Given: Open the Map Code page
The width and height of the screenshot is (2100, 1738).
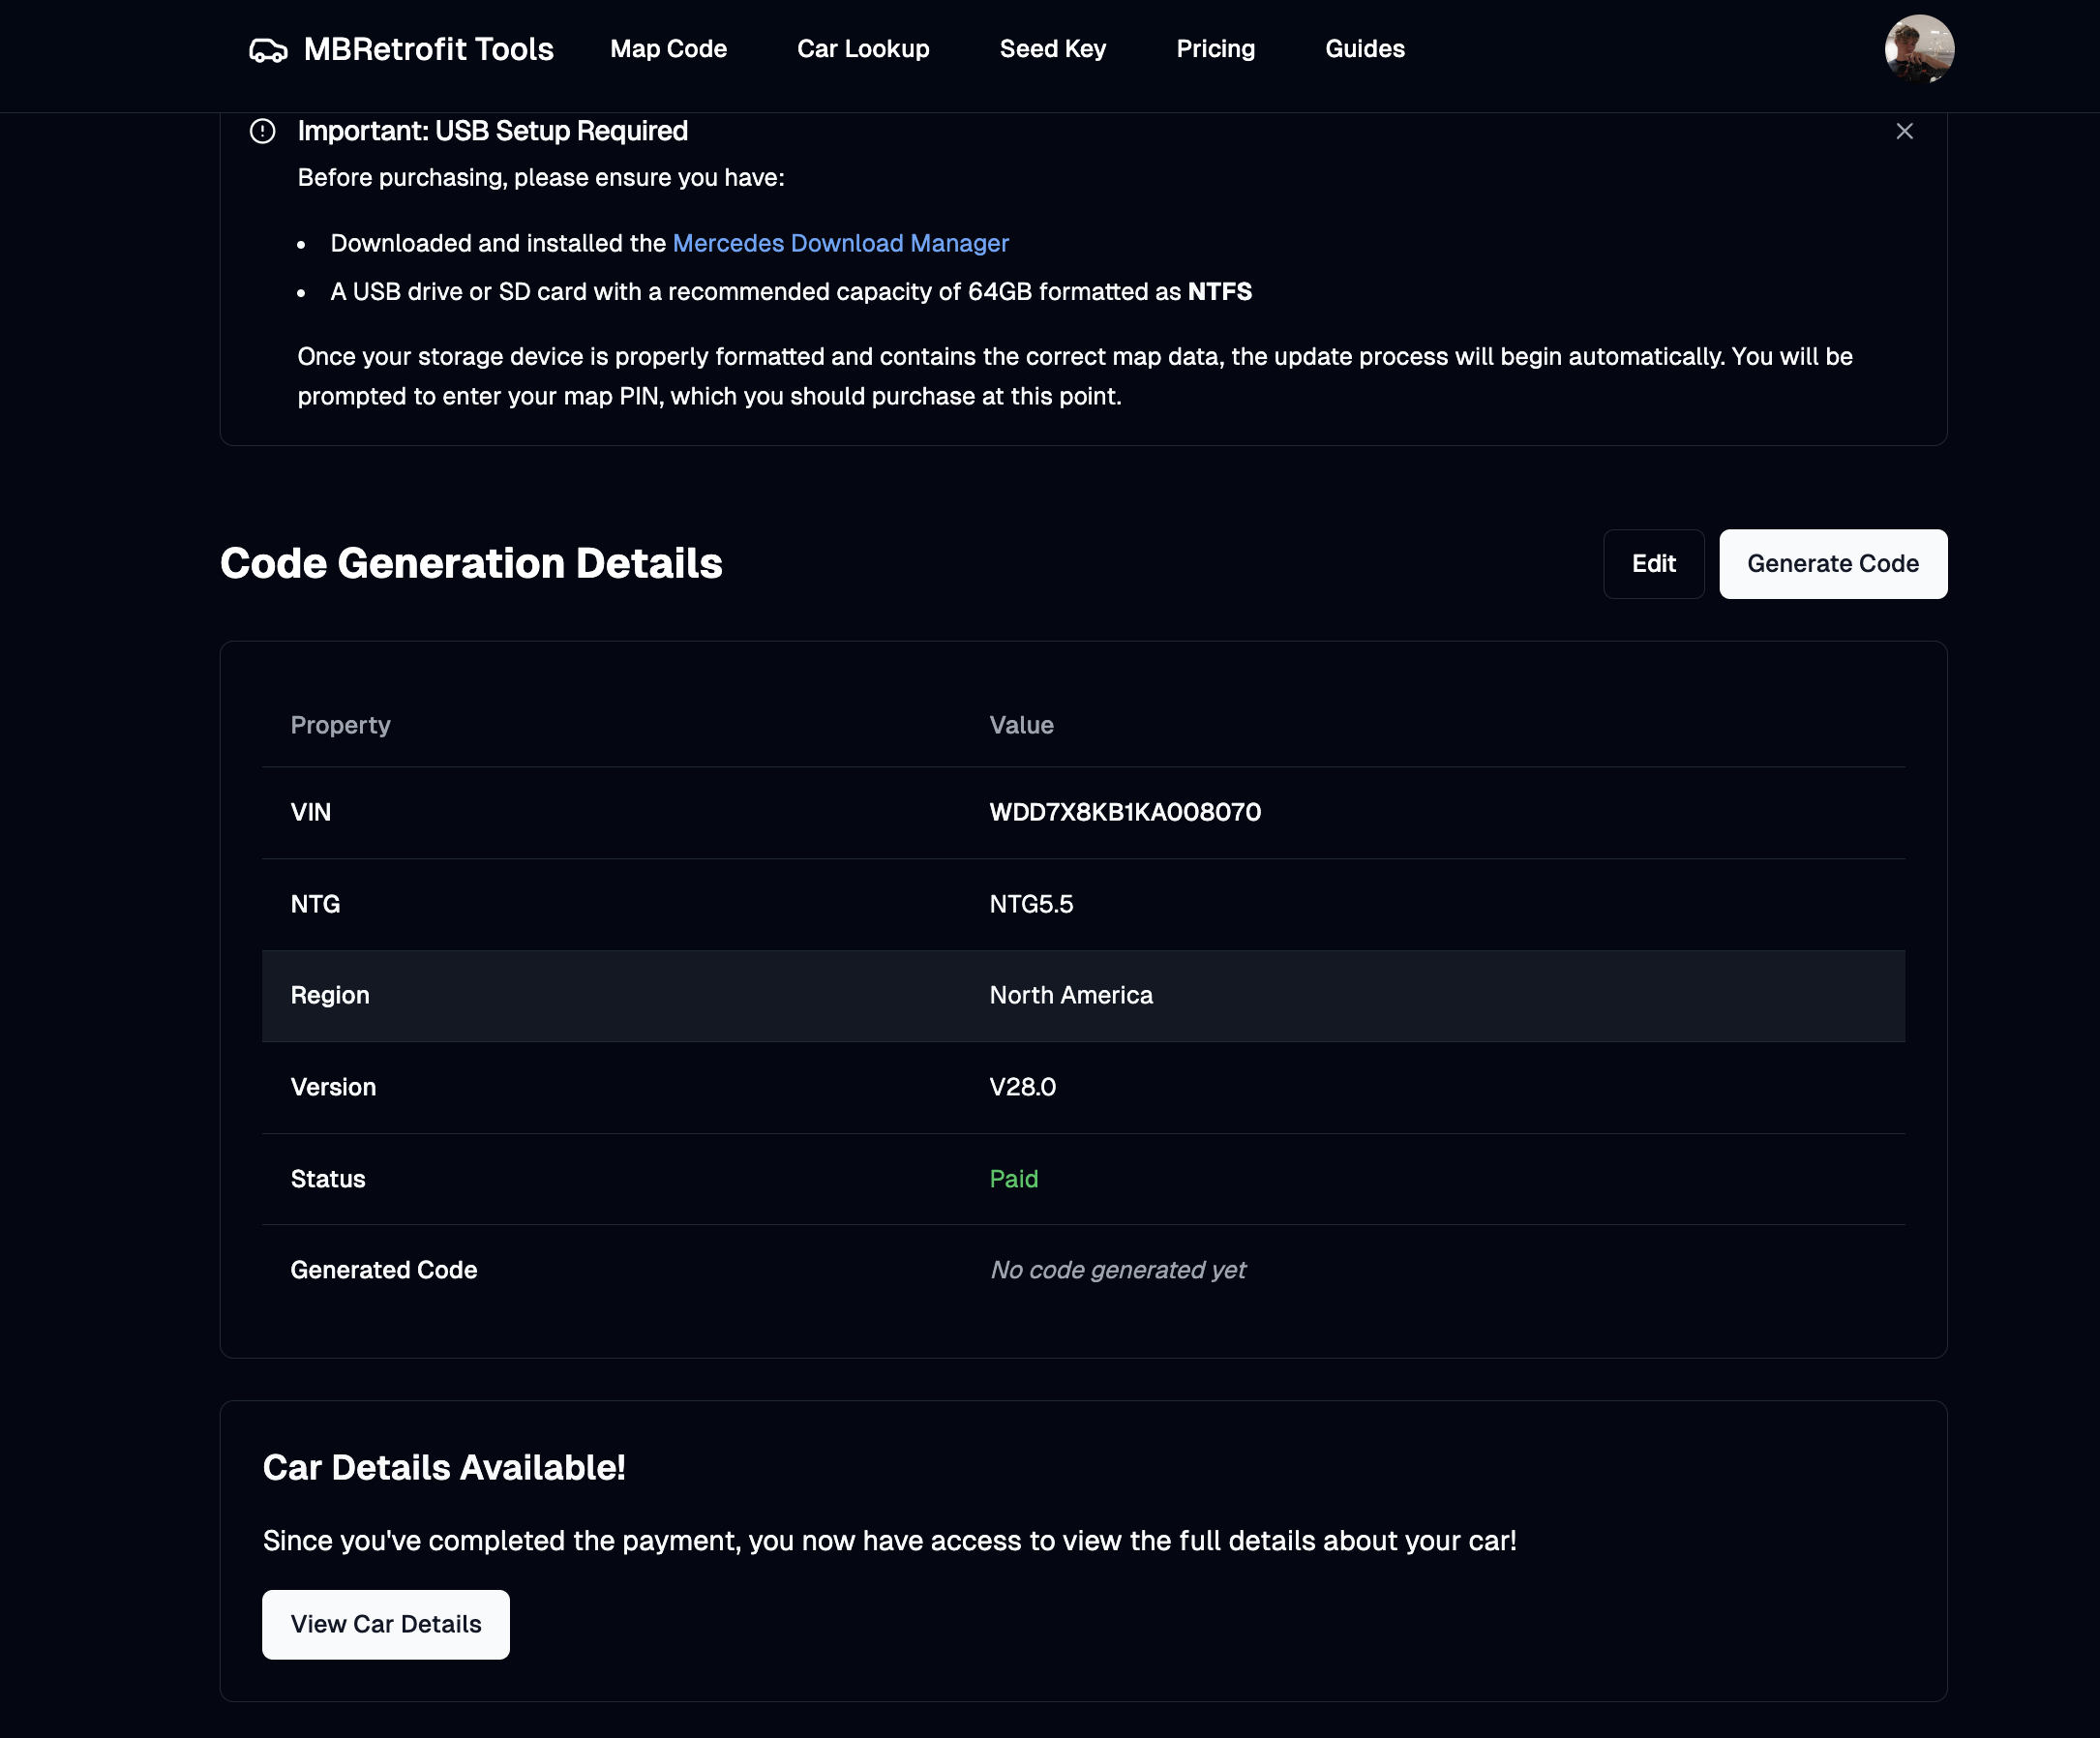Looking at the screenshot, I should [668, 49].
